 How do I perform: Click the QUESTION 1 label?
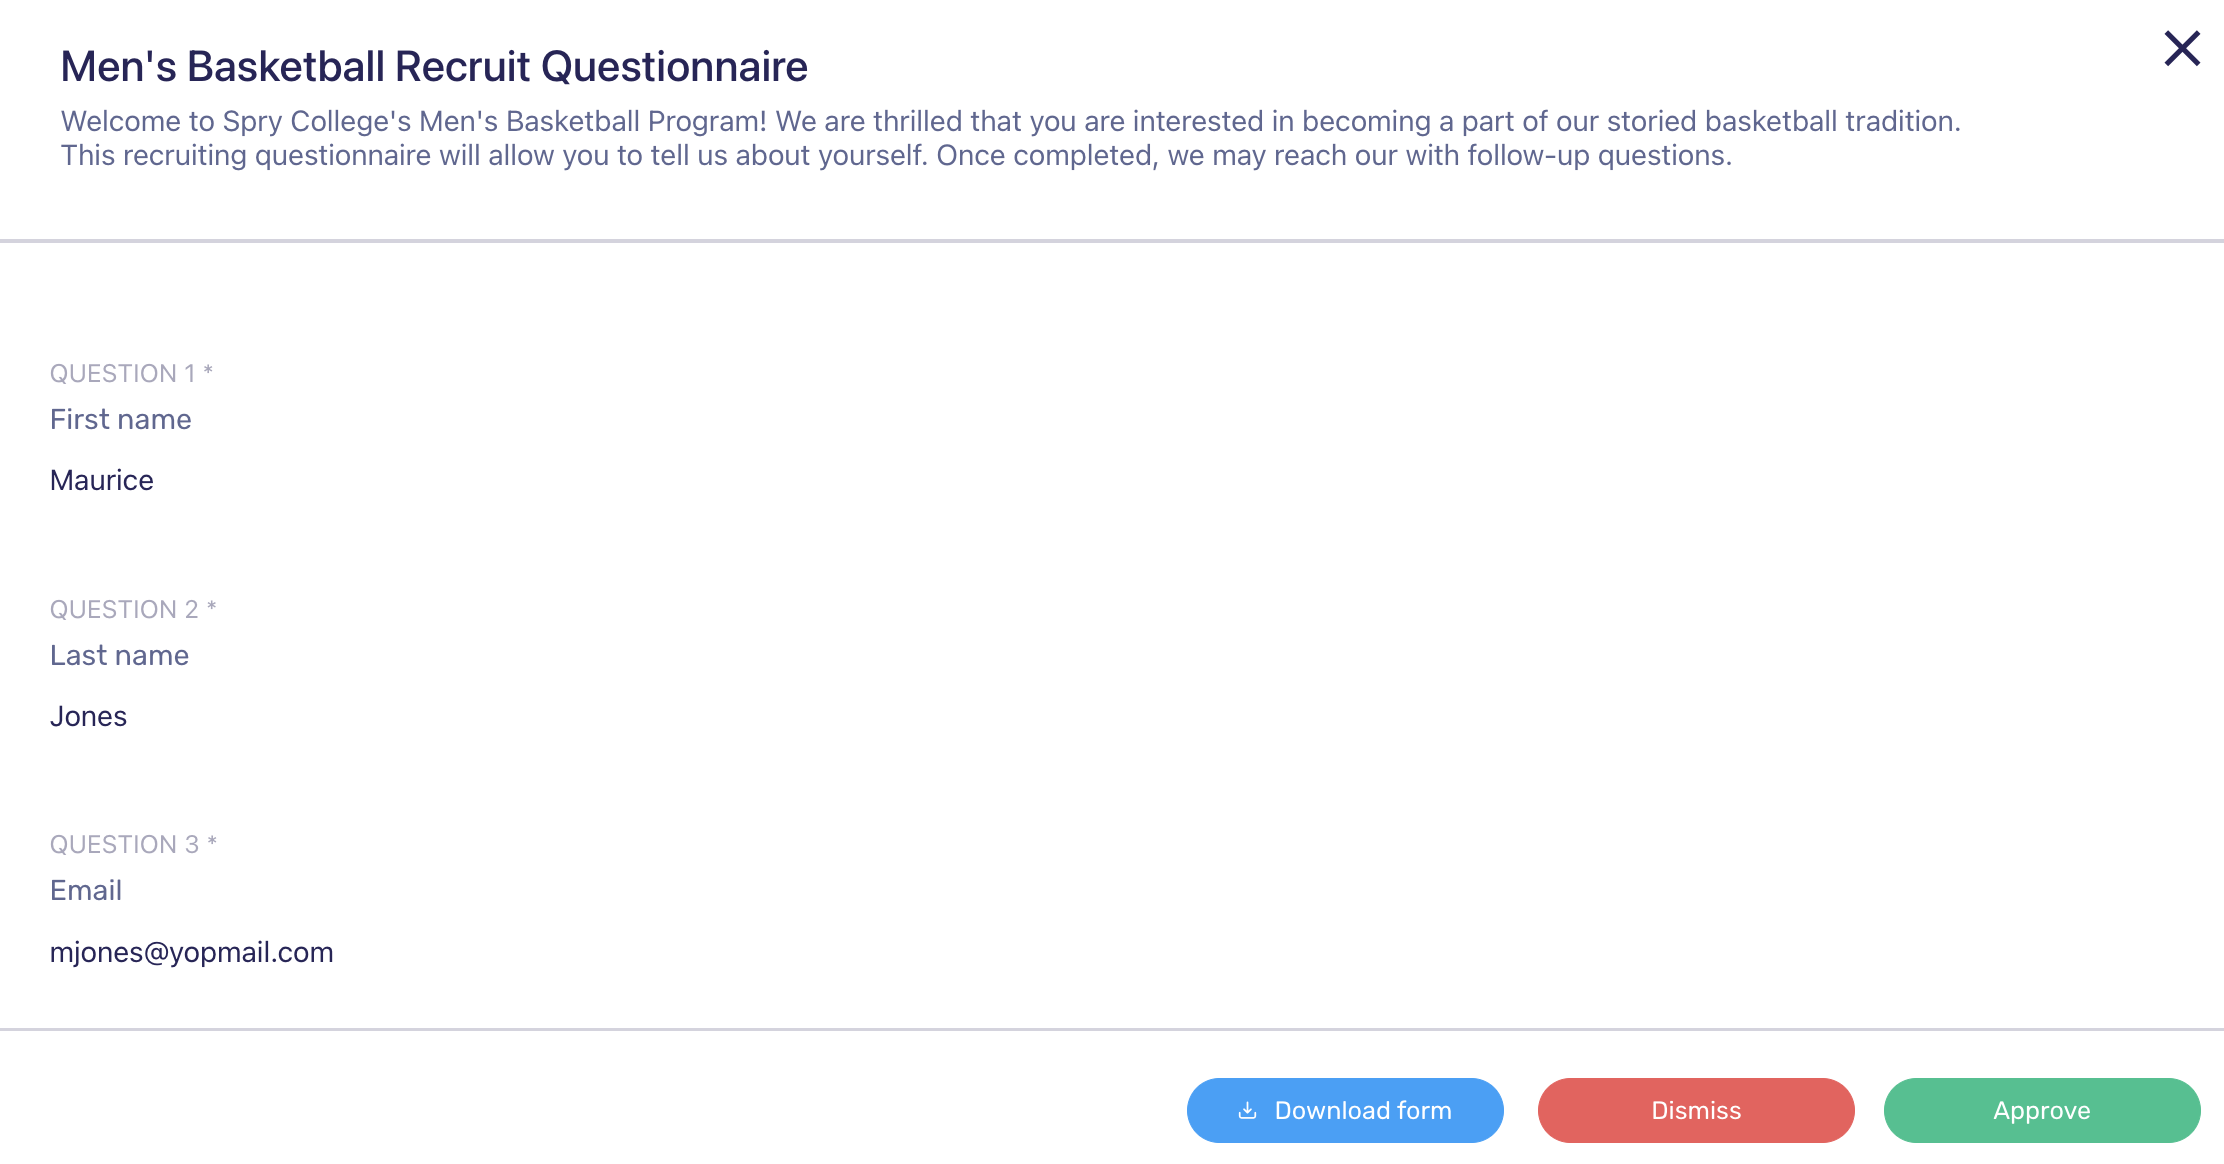click(123, 373)
